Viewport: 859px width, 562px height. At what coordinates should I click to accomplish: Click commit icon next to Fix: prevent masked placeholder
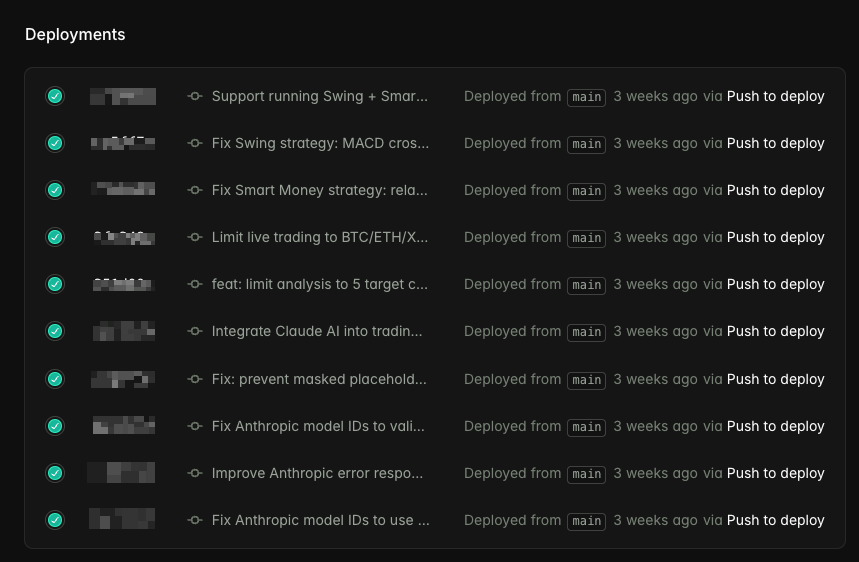195,379
